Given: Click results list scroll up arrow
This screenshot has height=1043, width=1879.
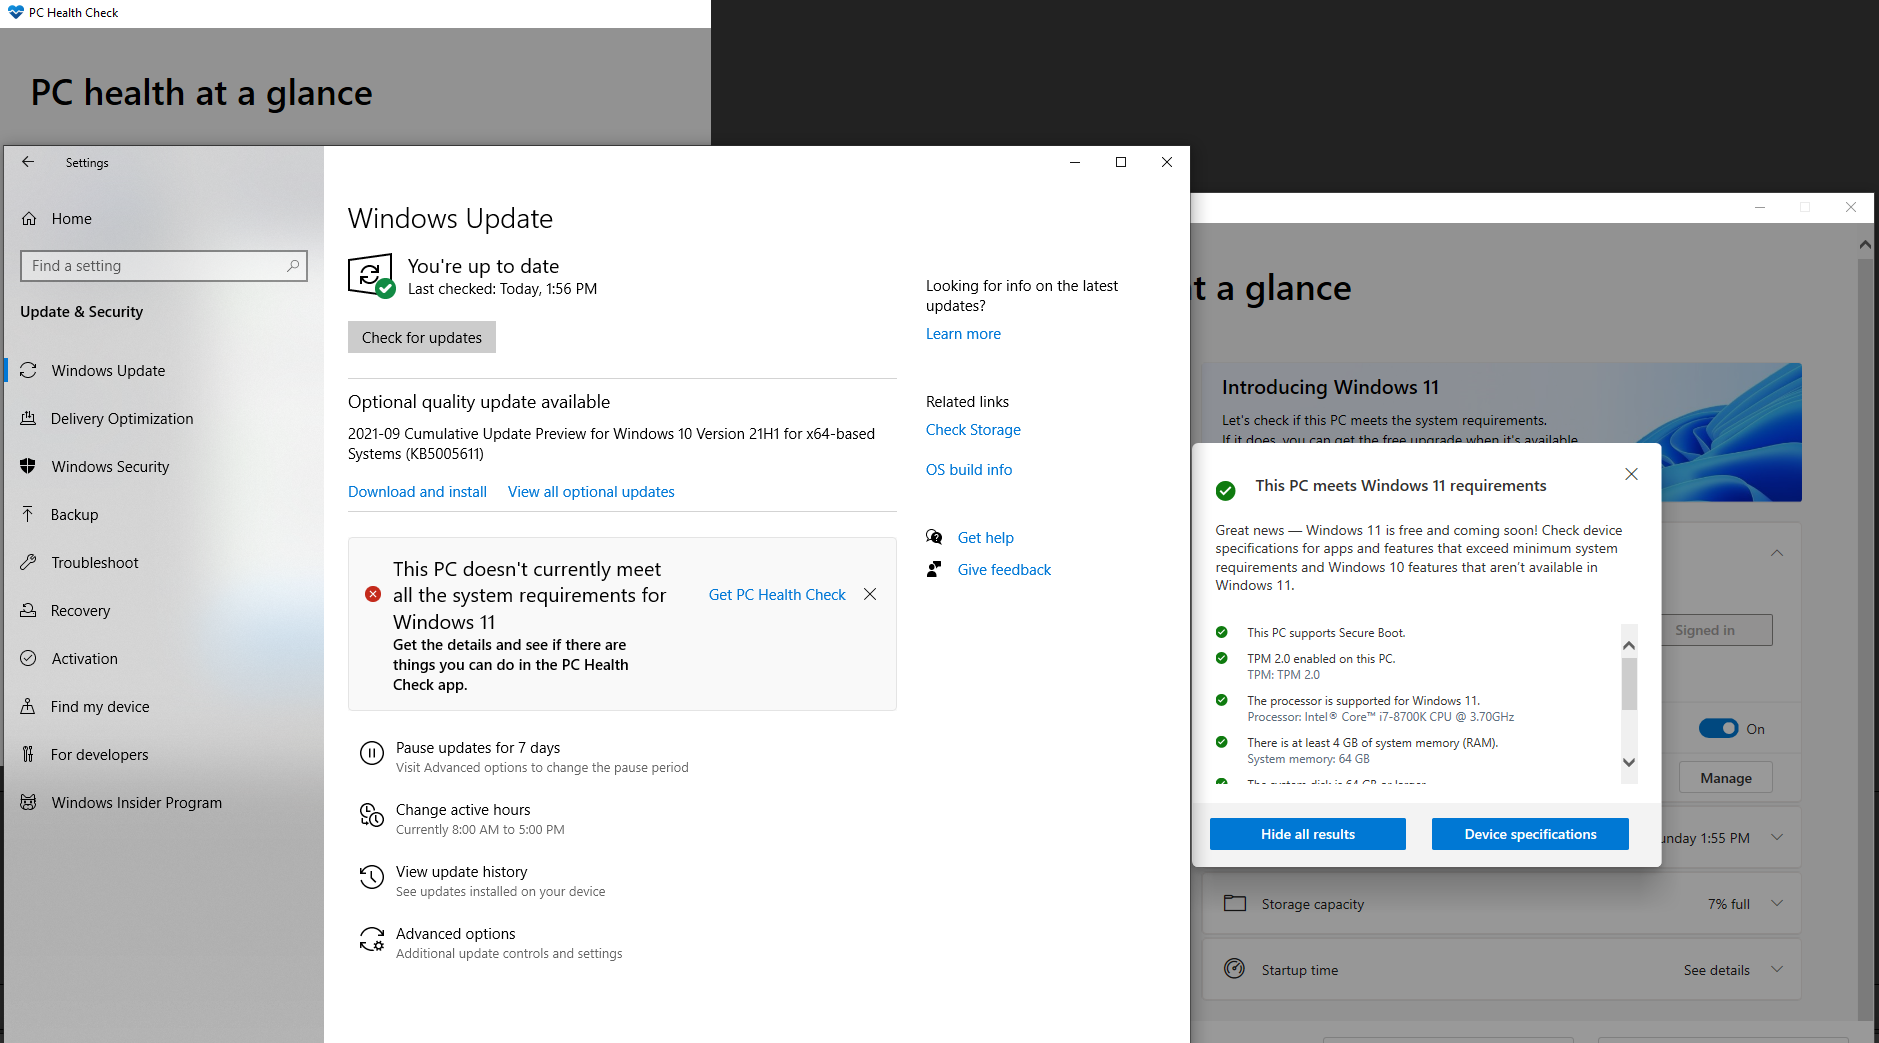Looking at the screenshot, I should pos(1629,645).
